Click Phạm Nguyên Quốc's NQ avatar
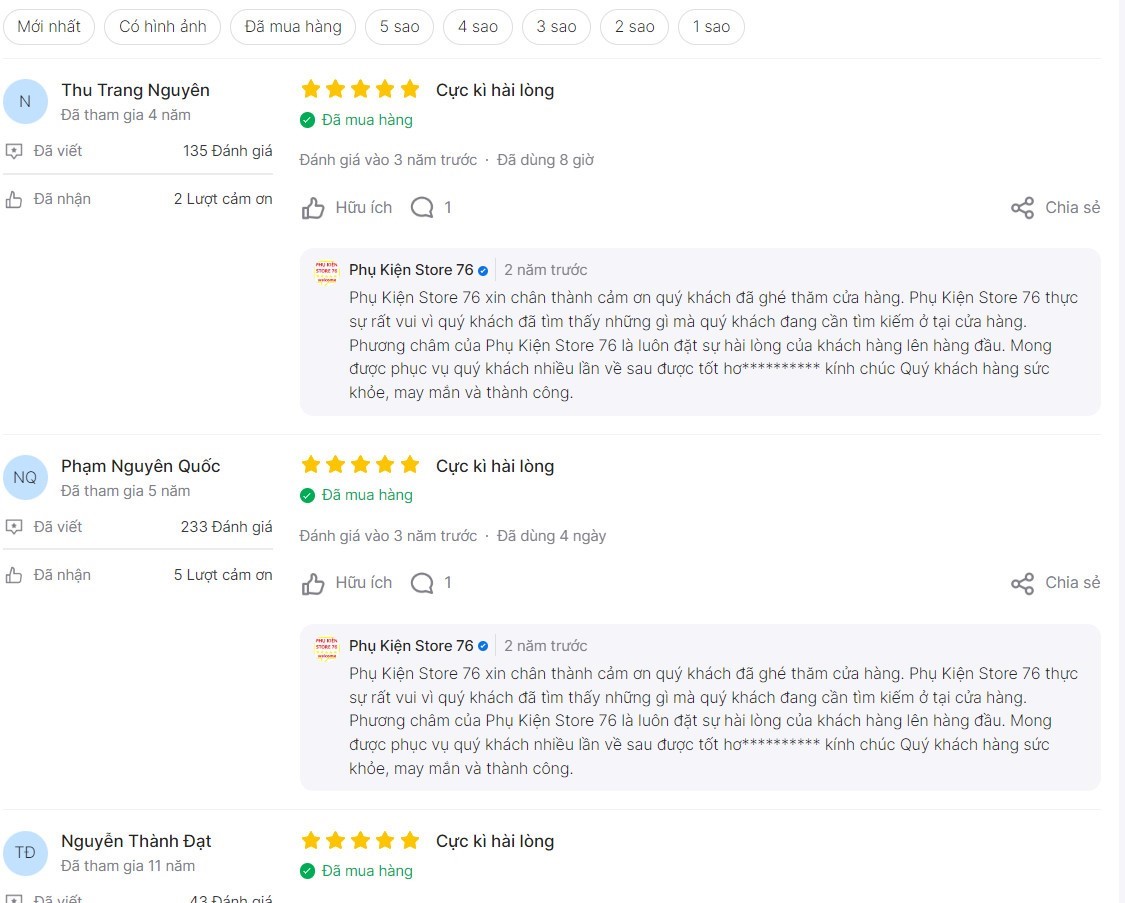The image size is (1125, 903). [26, 477]
